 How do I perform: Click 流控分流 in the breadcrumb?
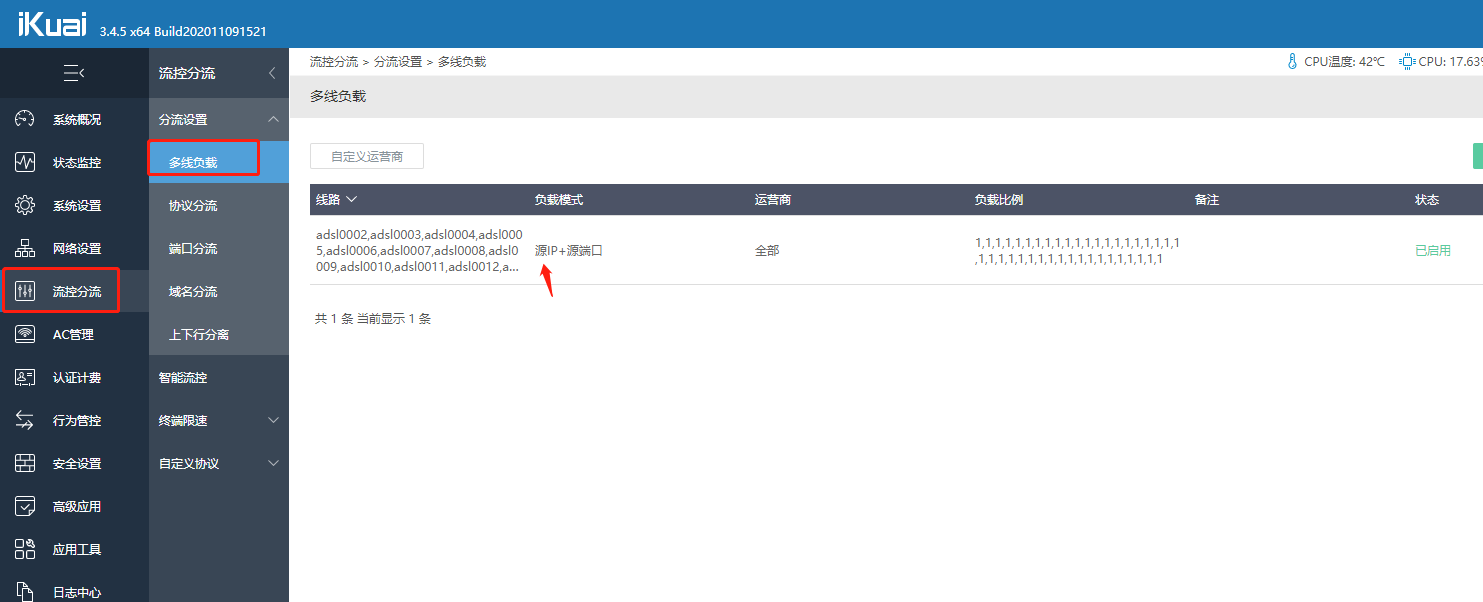point(334,62)
